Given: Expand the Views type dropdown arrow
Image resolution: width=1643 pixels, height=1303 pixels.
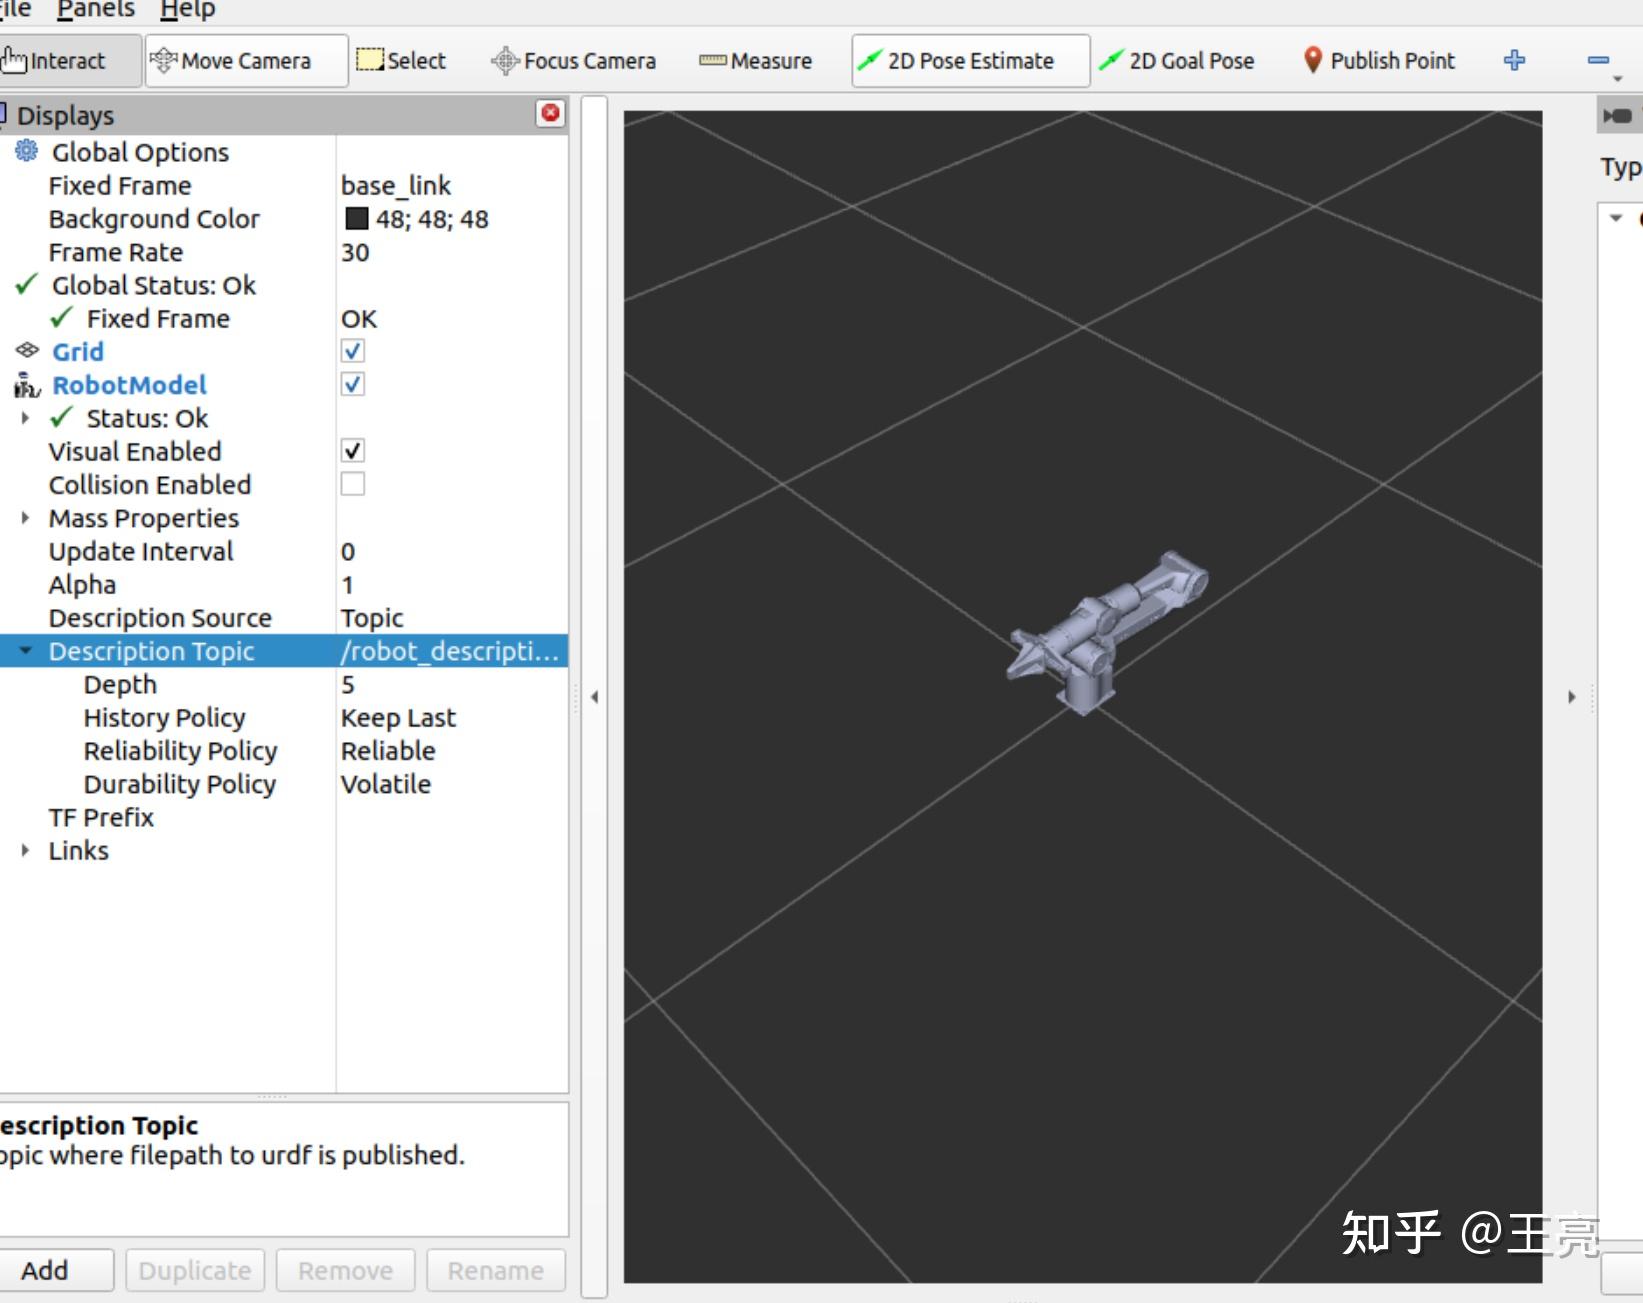Looking at the screenshot, I should click(x=1616, y=218).
